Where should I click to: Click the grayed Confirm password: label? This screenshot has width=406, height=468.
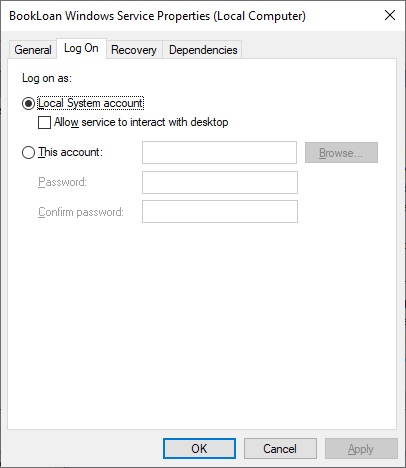[81, 212]
